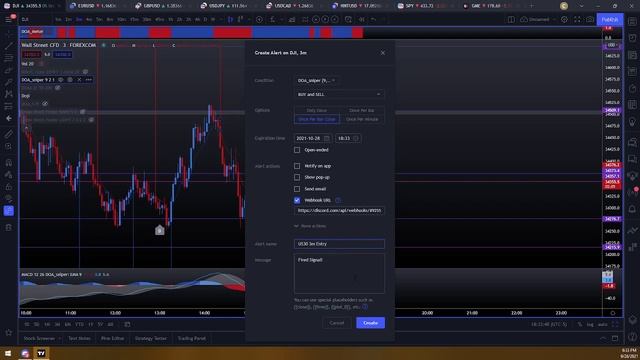Click the compare or add symbol icon
The height and width of the screenshot is (360, 640).
[259, 20]
